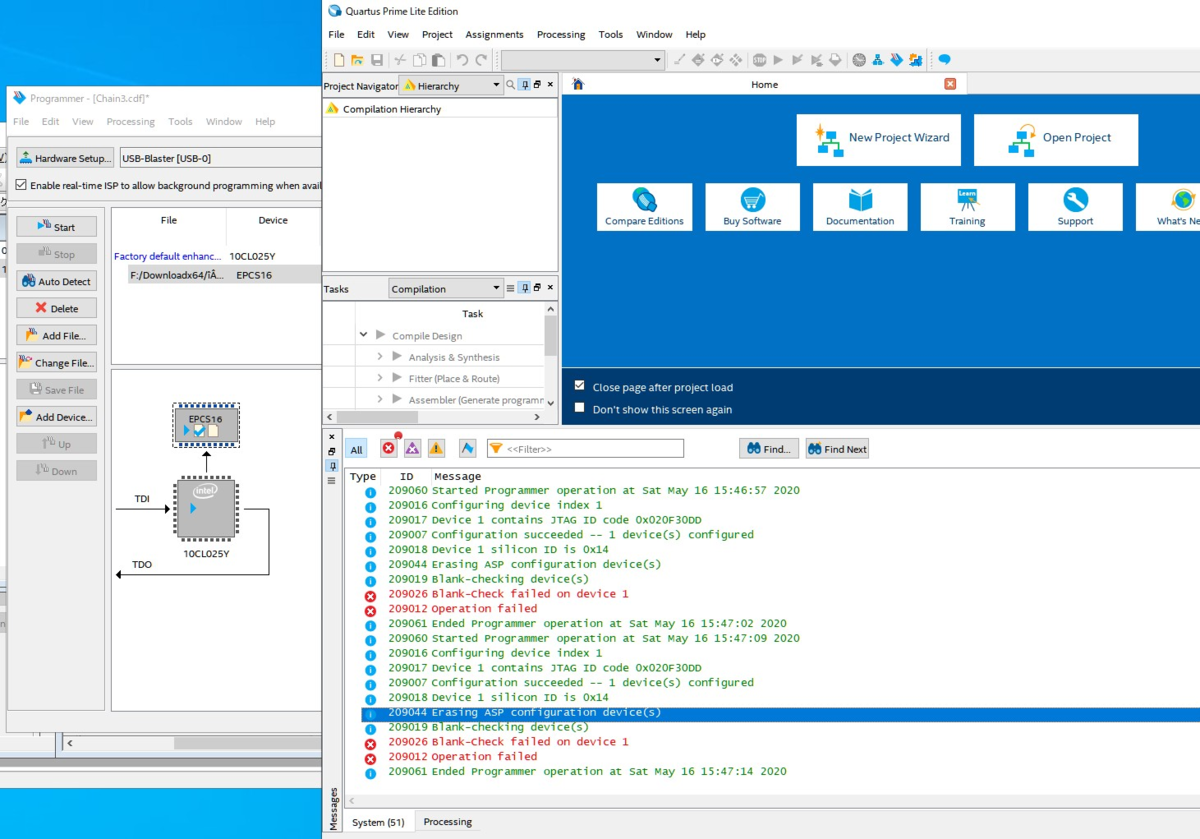Click the Find... button in Messages panel
This screenshot has width=1200, height=839.
pyautogui.click(x=769, y=449)
